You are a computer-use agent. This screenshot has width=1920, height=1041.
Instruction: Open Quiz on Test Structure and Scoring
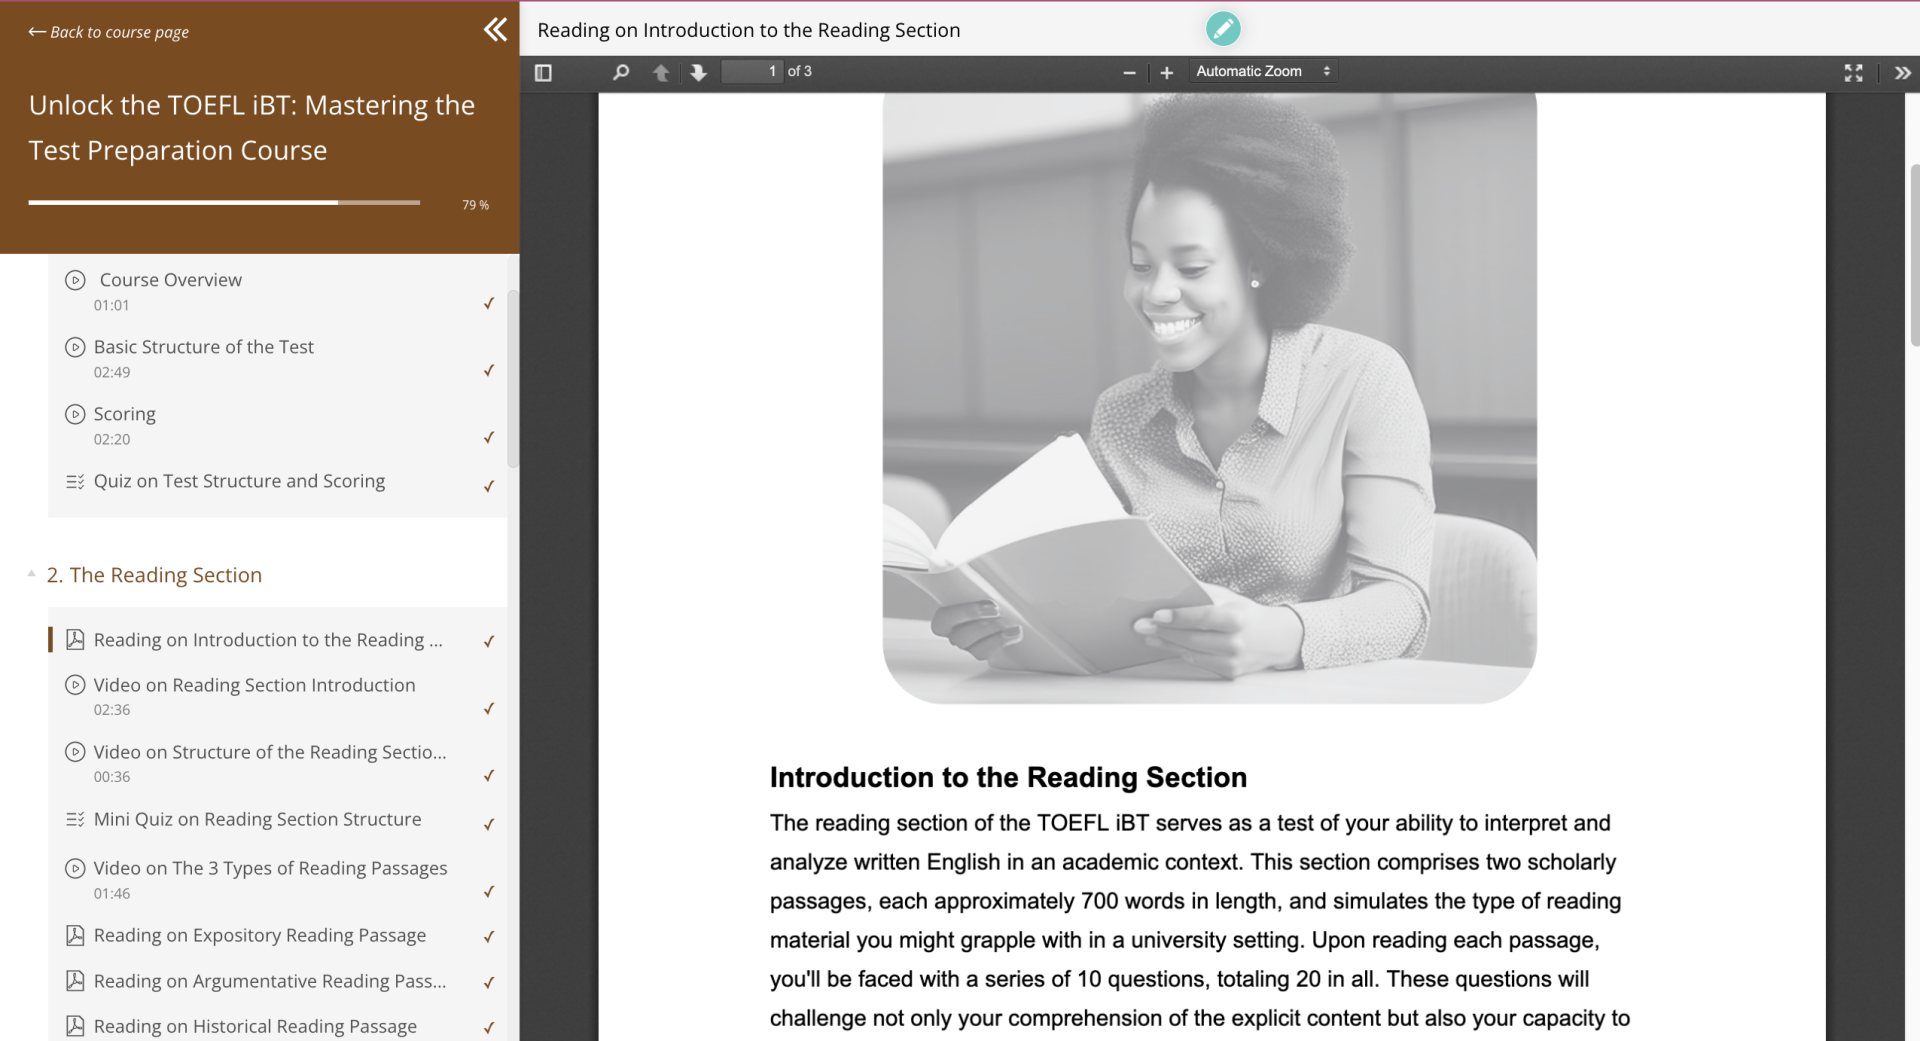tap(239, 481)
